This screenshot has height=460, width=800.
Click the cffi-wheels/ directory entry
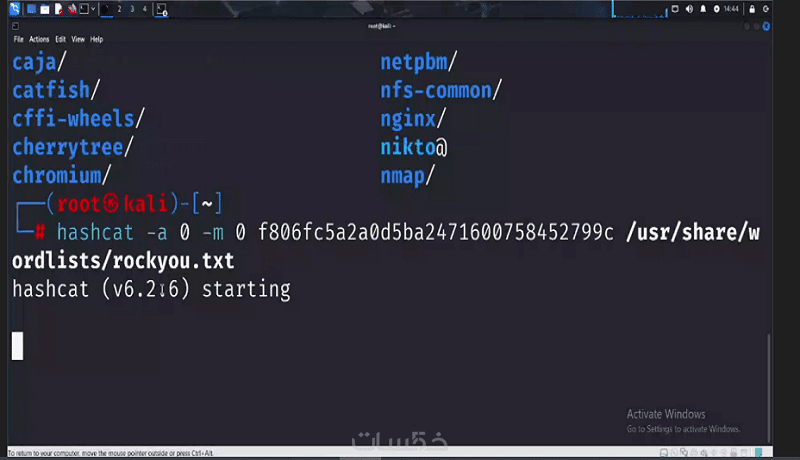[x=79, y=119]
